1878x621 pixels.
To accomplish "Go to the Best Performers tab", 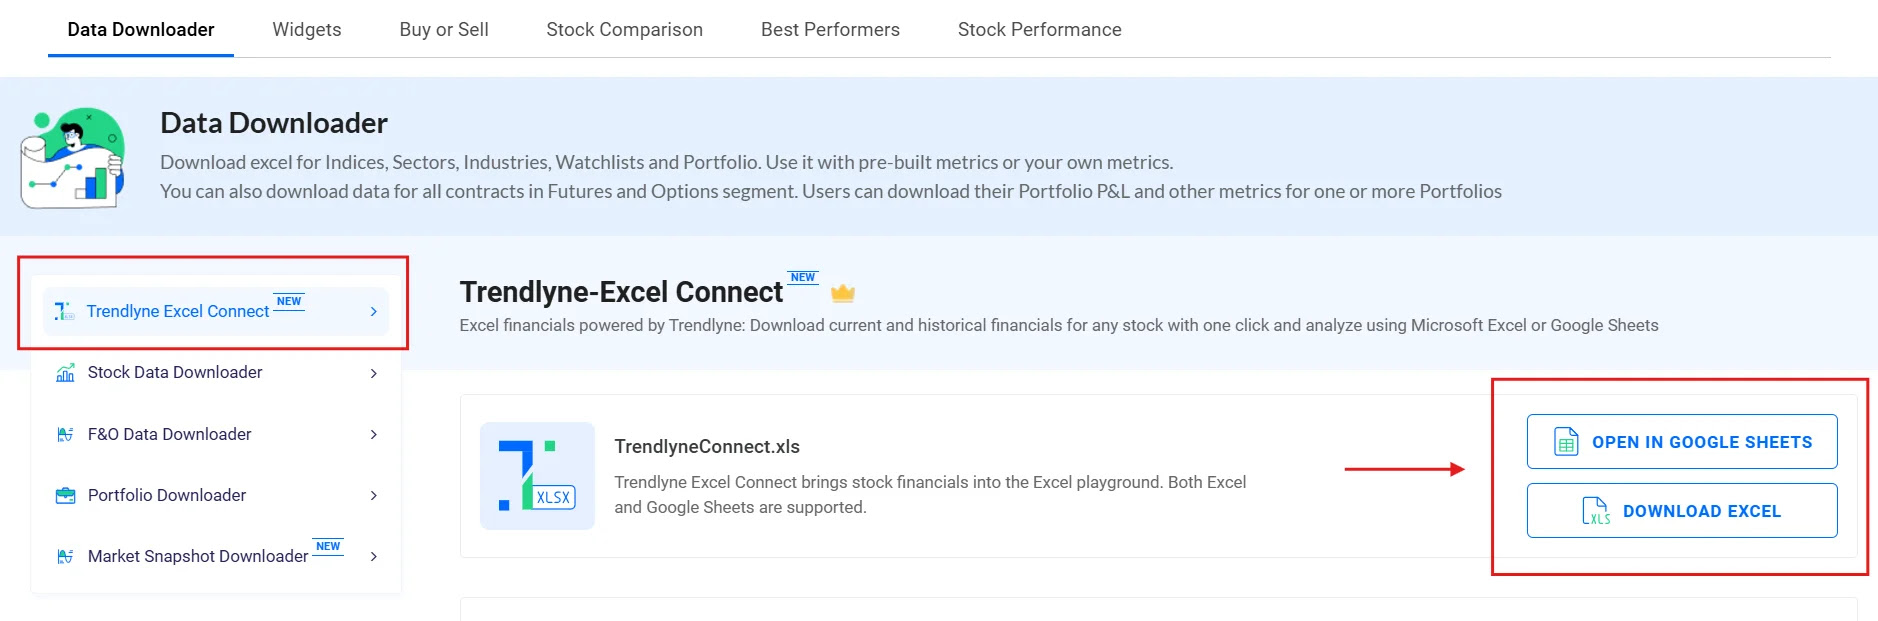I will 830,29.
